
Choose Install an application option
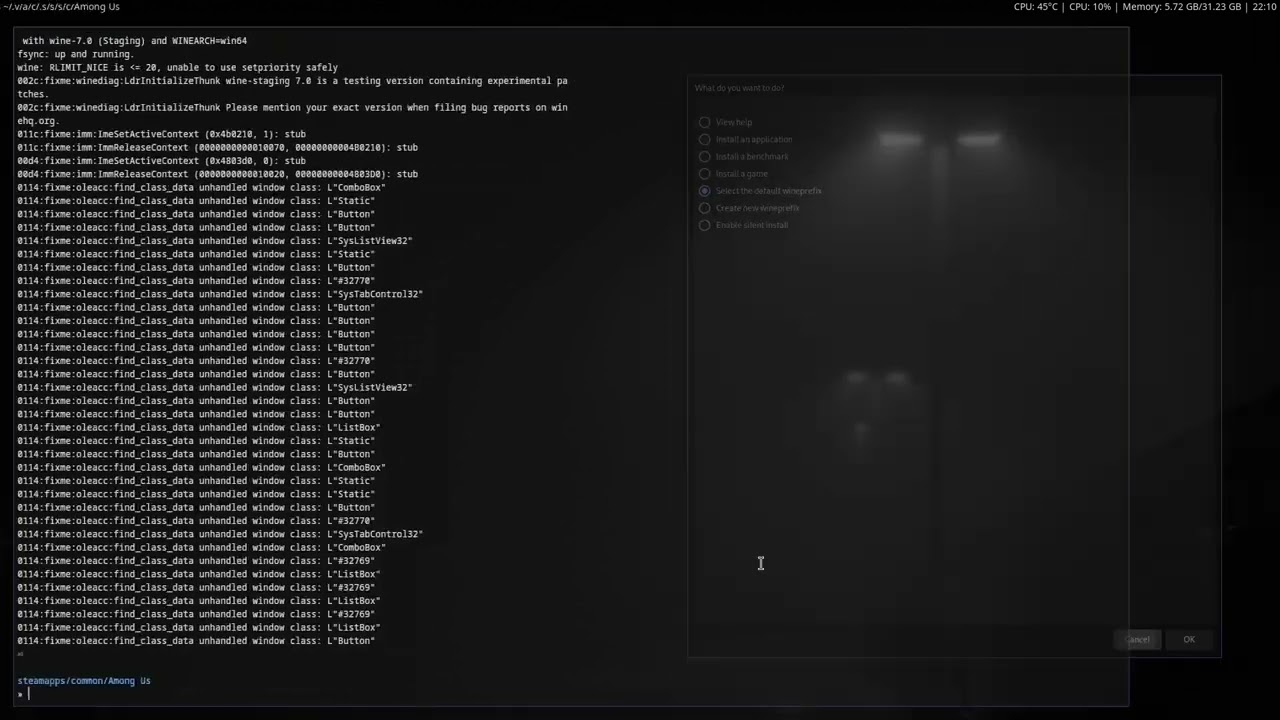[x=705, y=139]
